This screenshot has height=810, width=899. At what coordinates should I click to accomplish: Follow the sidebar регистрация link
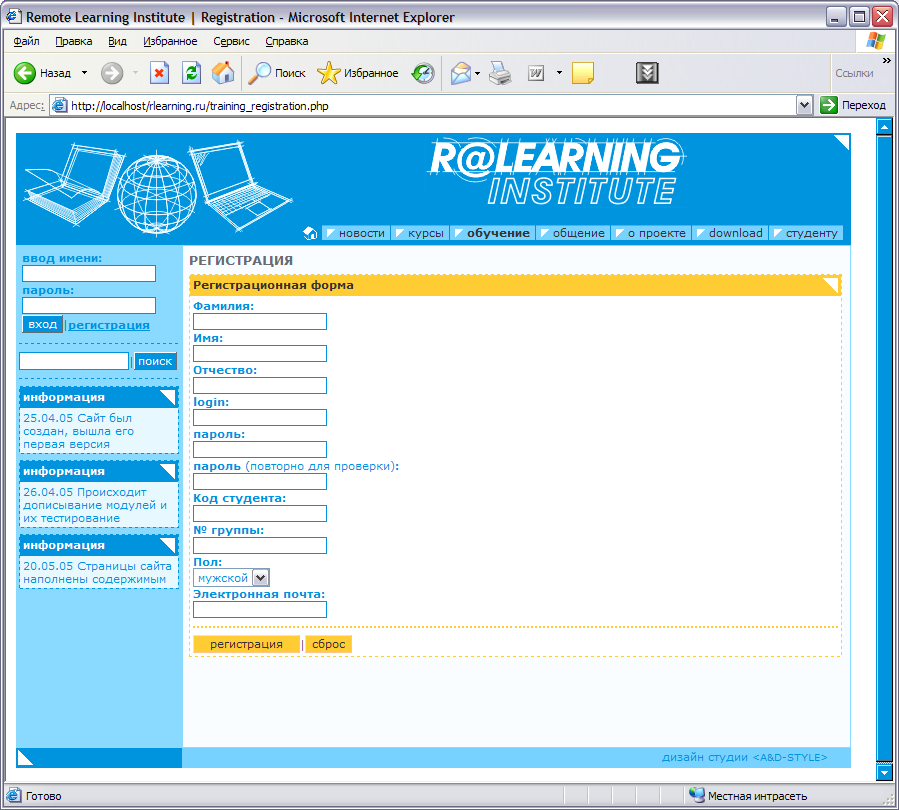point(109,325)
